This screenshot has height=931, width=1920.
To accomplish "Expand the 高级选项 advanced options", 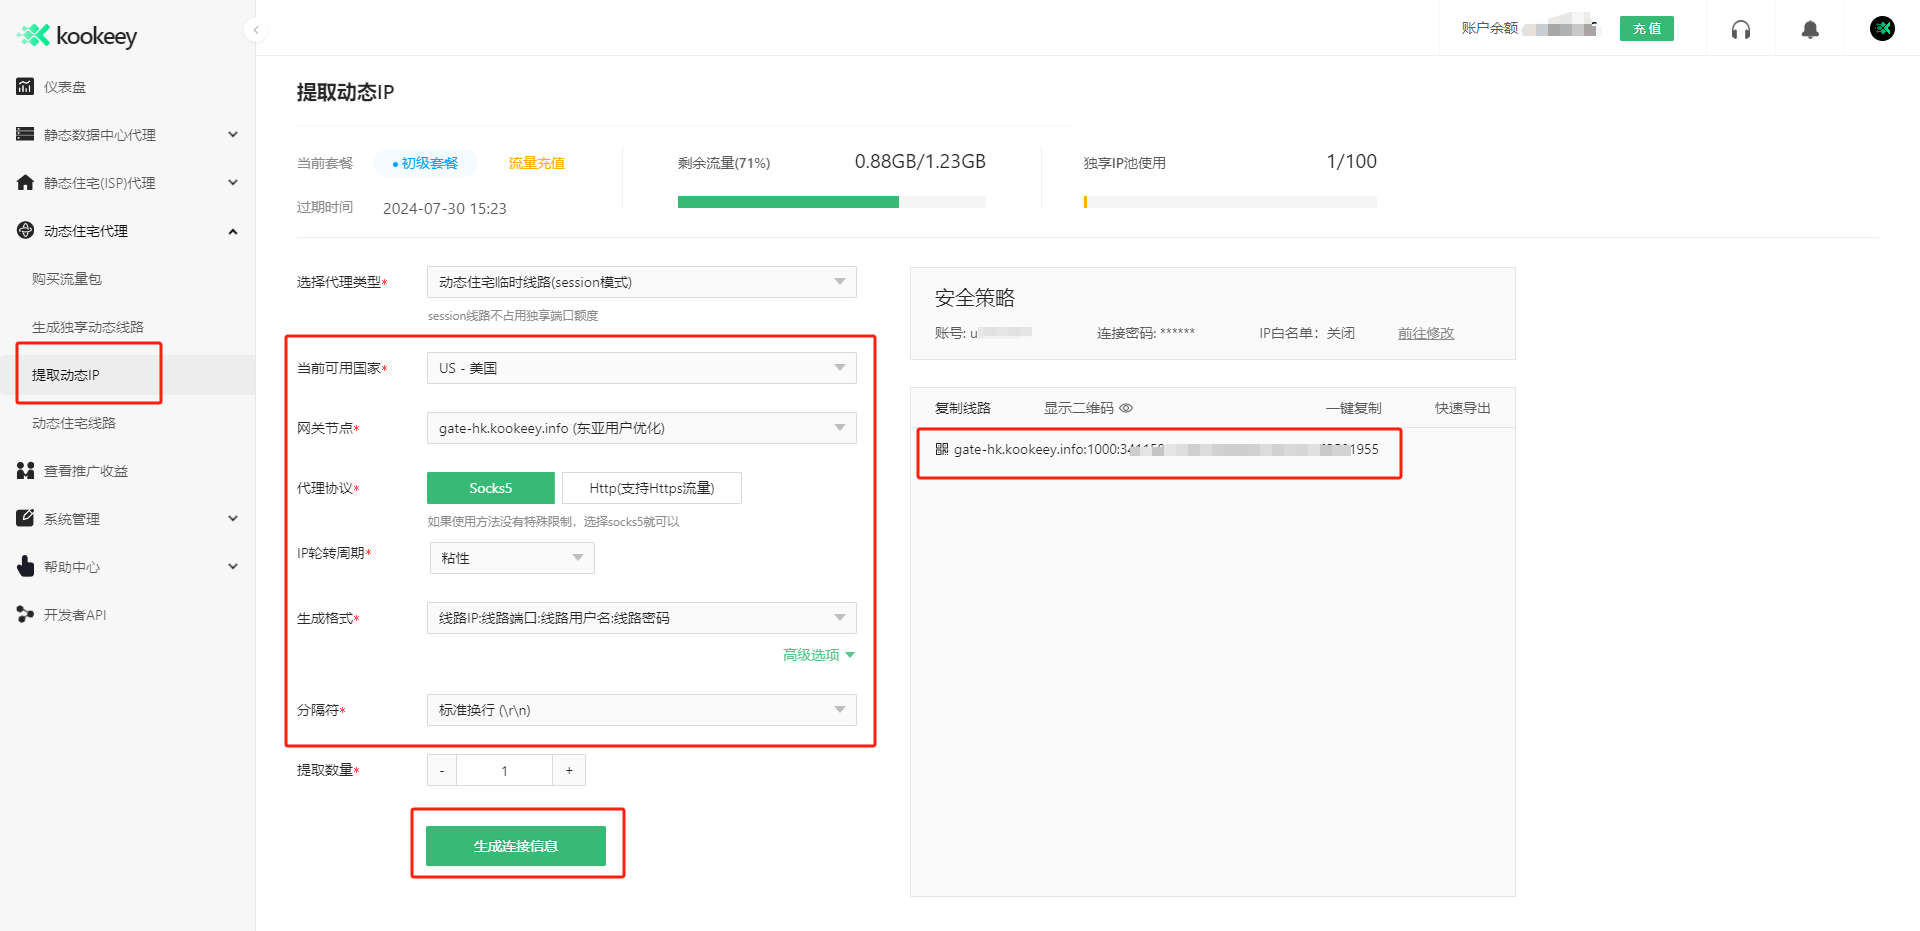I will pos(817,655).
